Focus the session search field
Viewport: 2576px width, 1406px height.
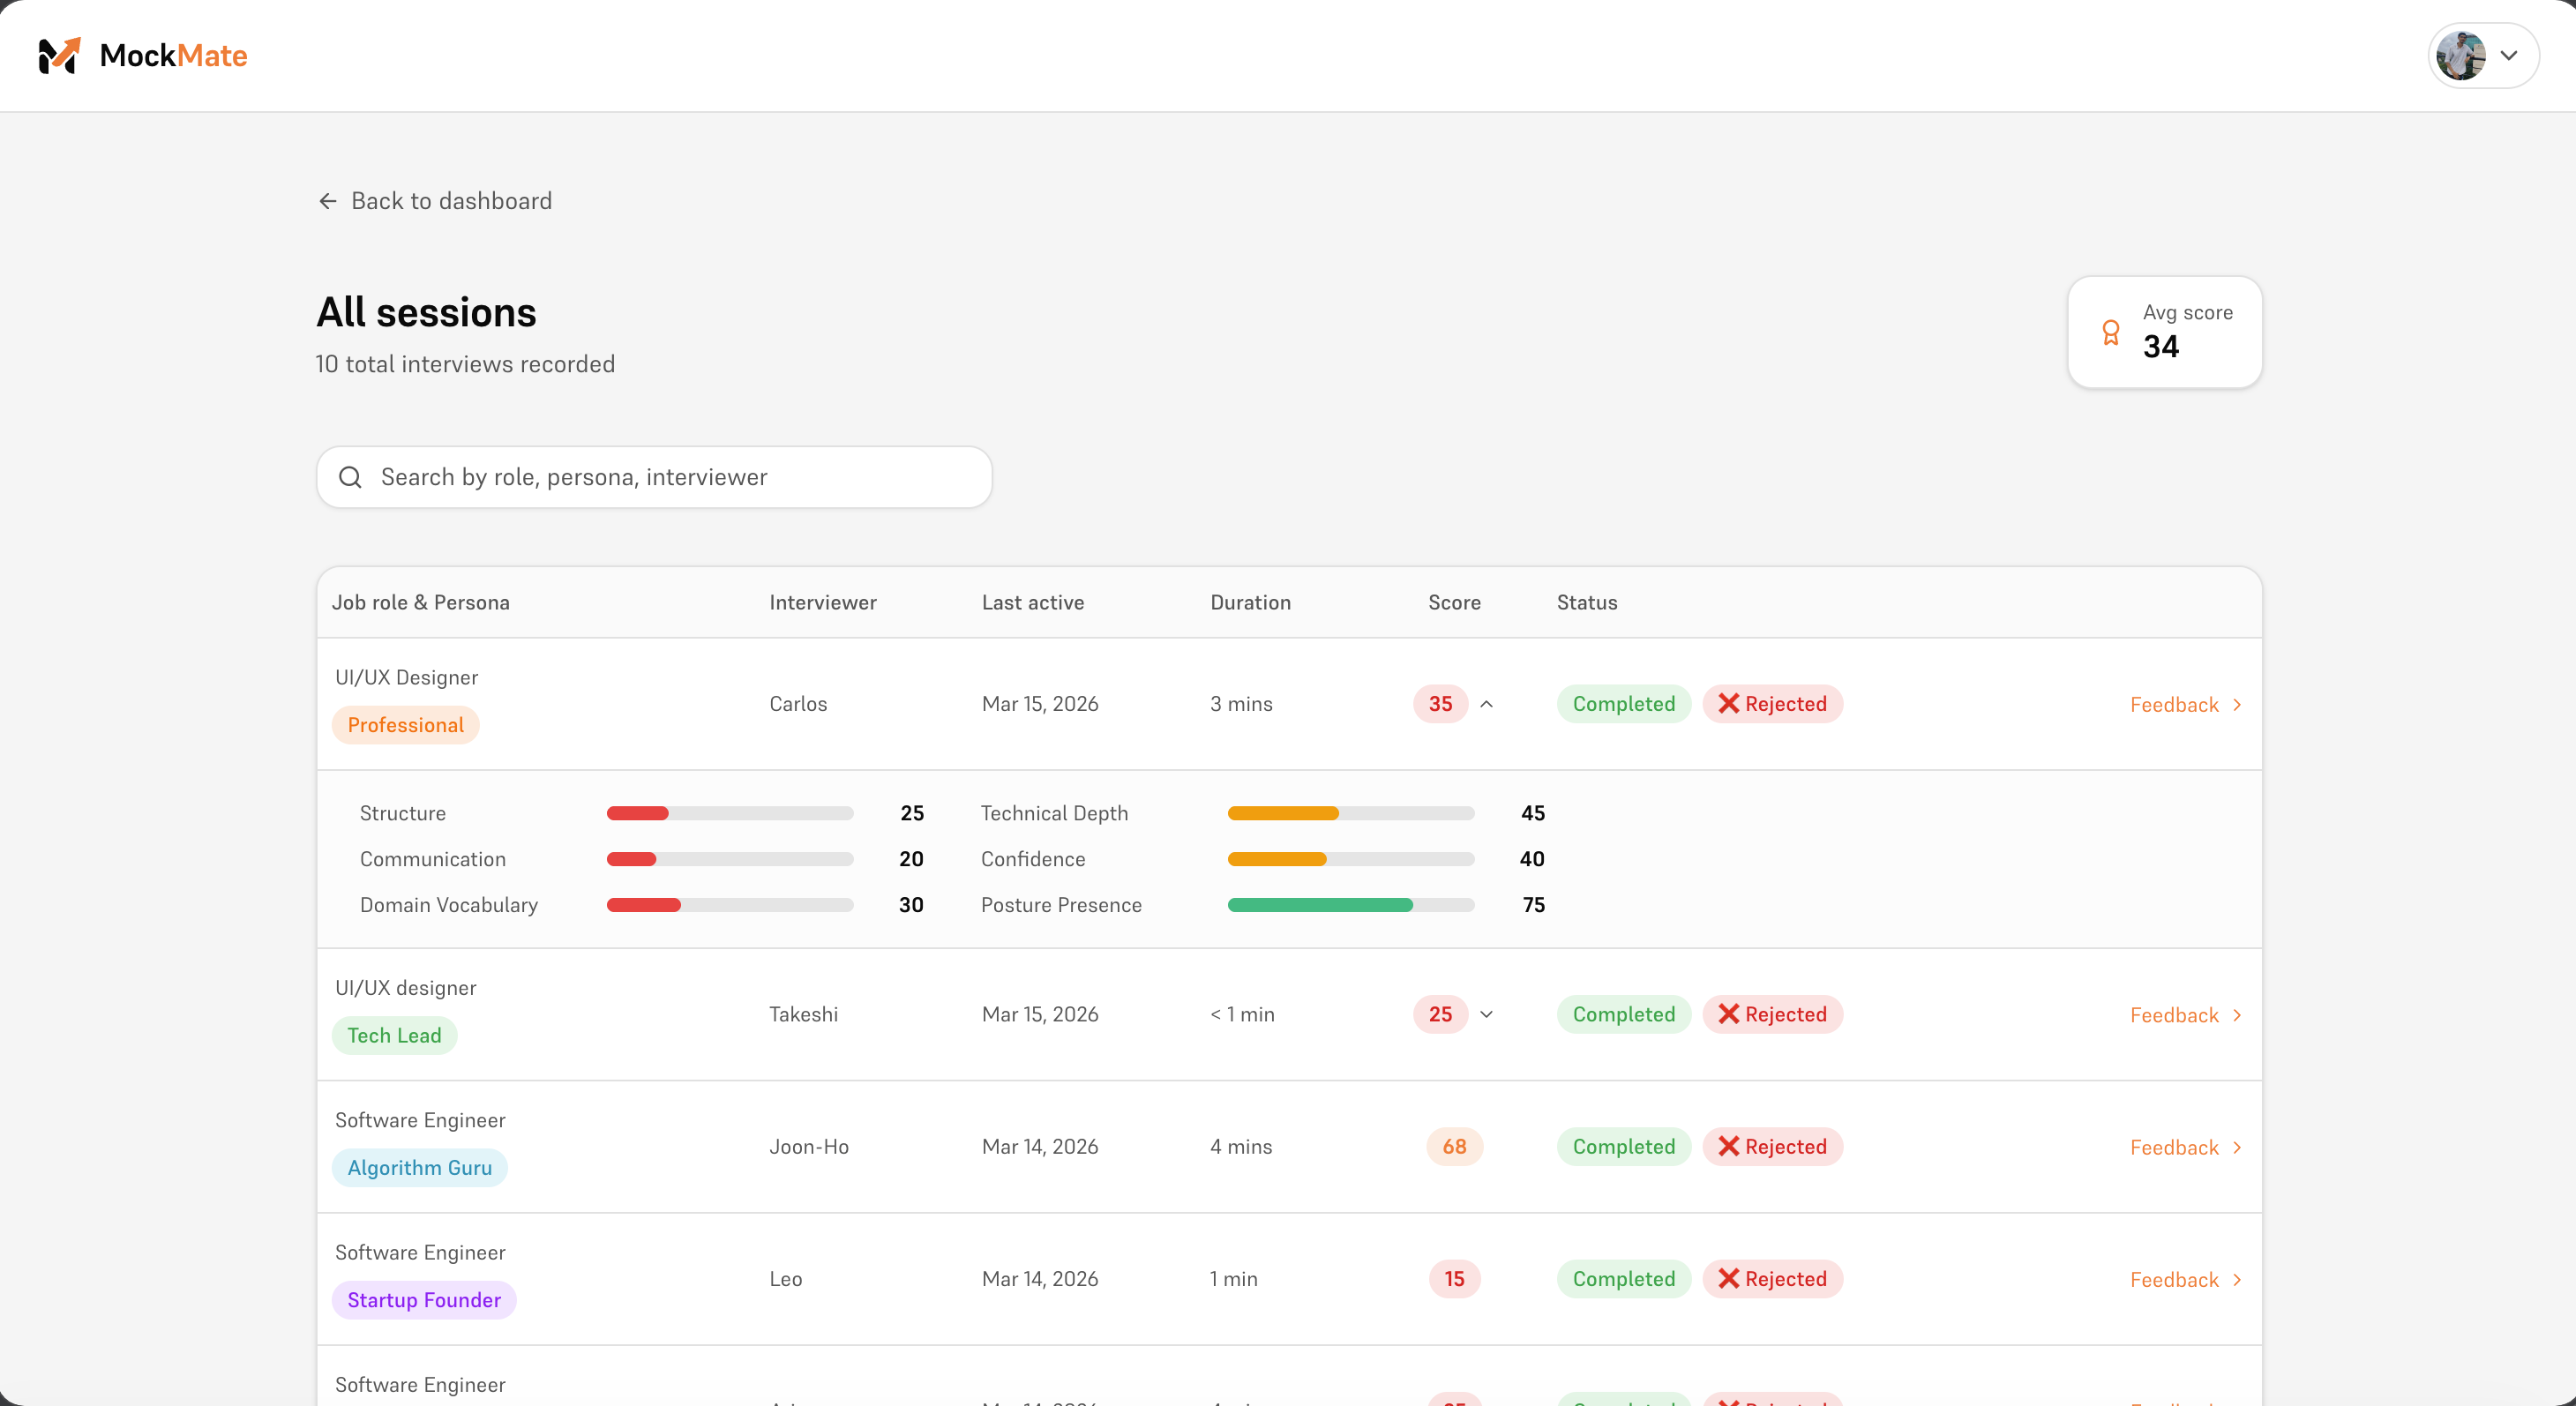(670, 477)
